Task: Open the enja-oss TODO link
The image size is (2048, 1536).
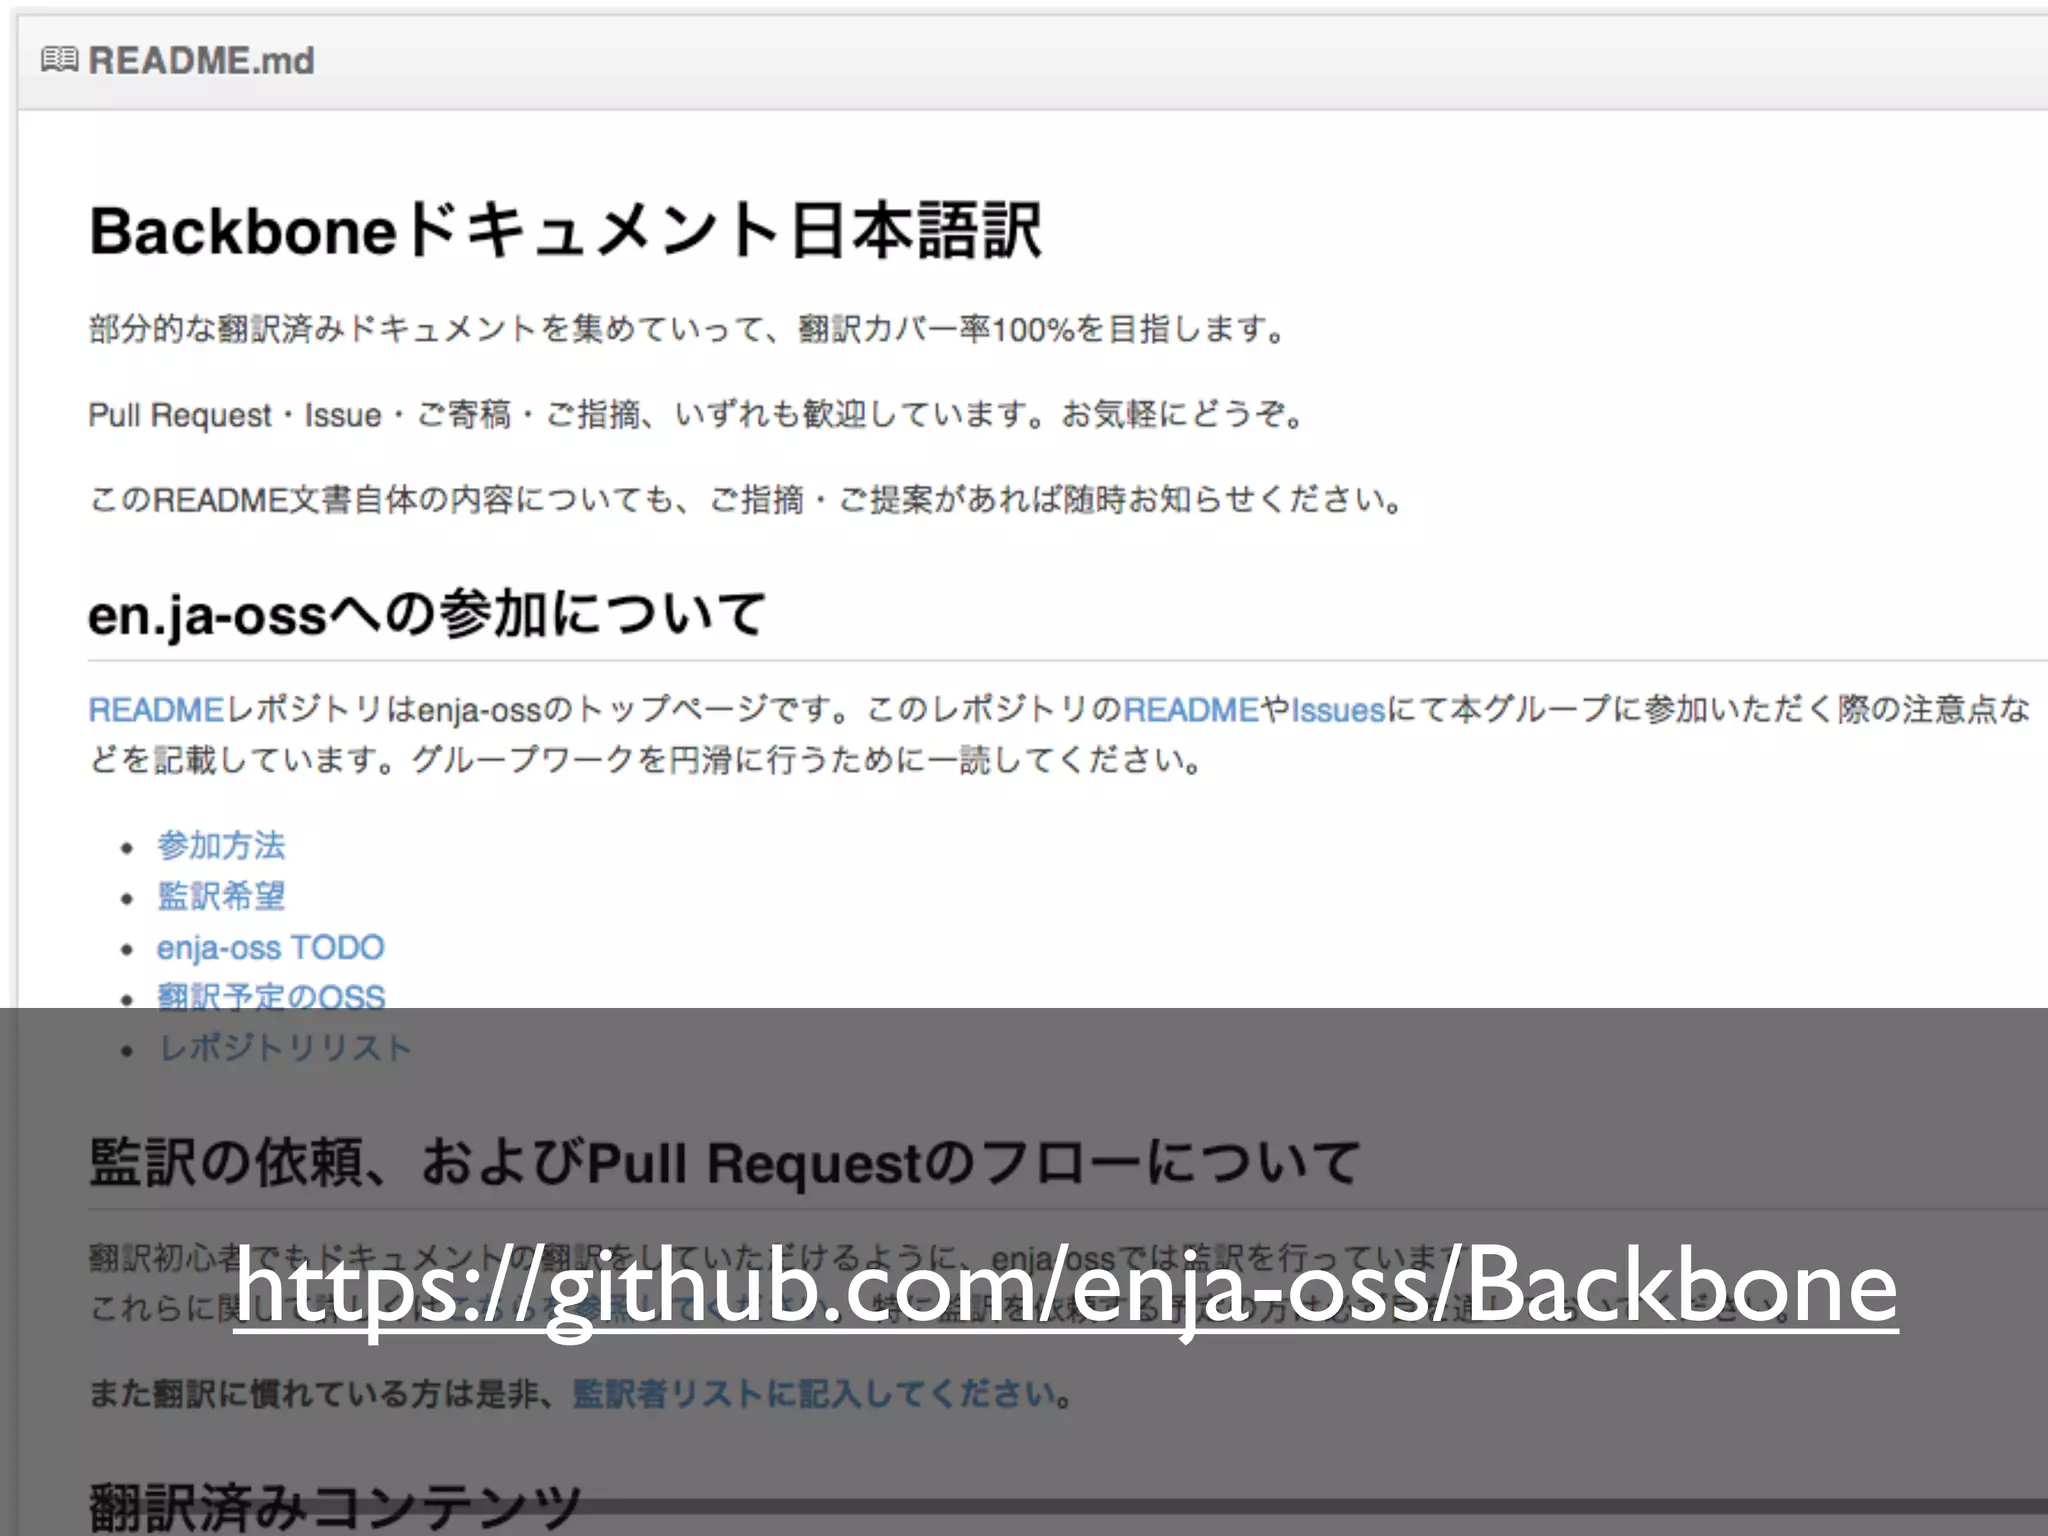Action: click(270, 947)
